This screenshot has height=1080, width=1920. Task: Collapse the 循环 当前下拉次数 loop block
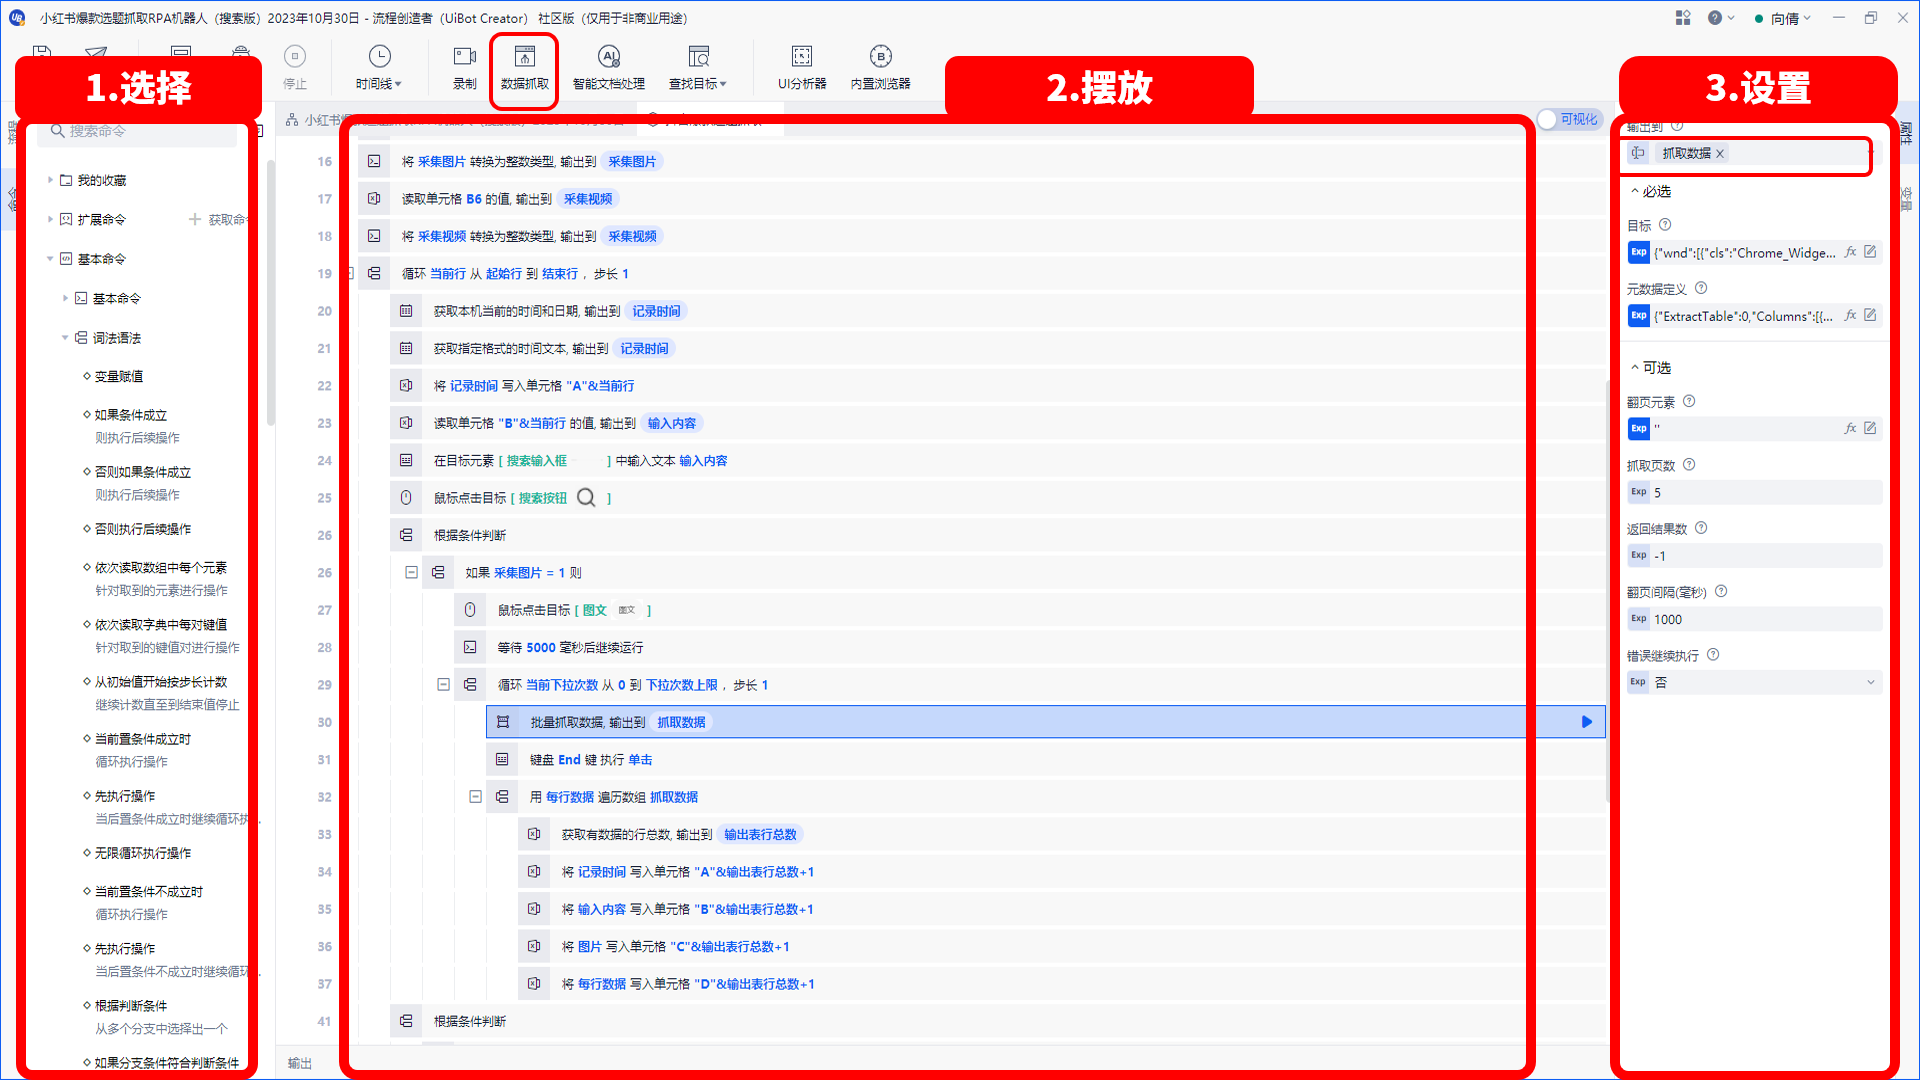[x=443, y=685]
